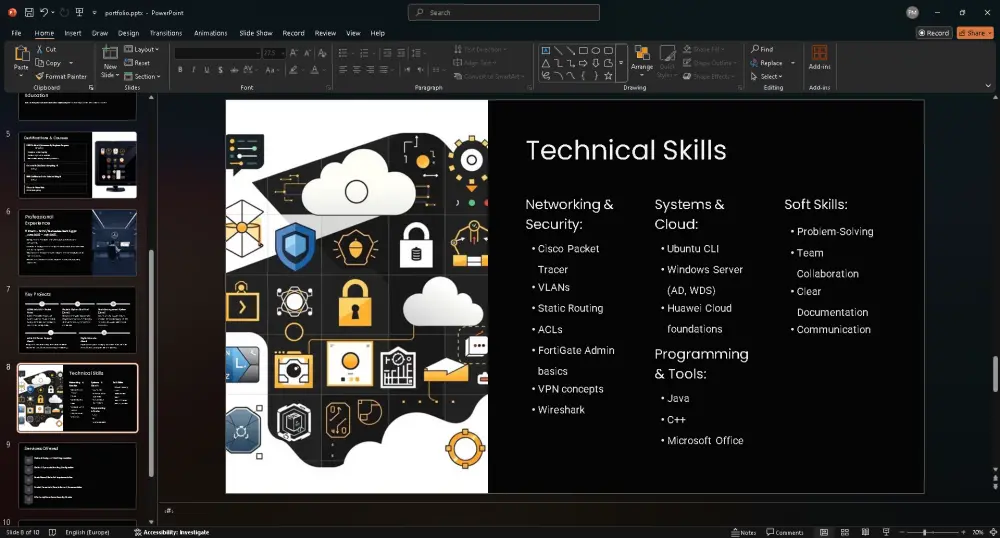Screen dimensions: 1000x538
Task: Toggle Italic formatting
Action: pos(194,70)
